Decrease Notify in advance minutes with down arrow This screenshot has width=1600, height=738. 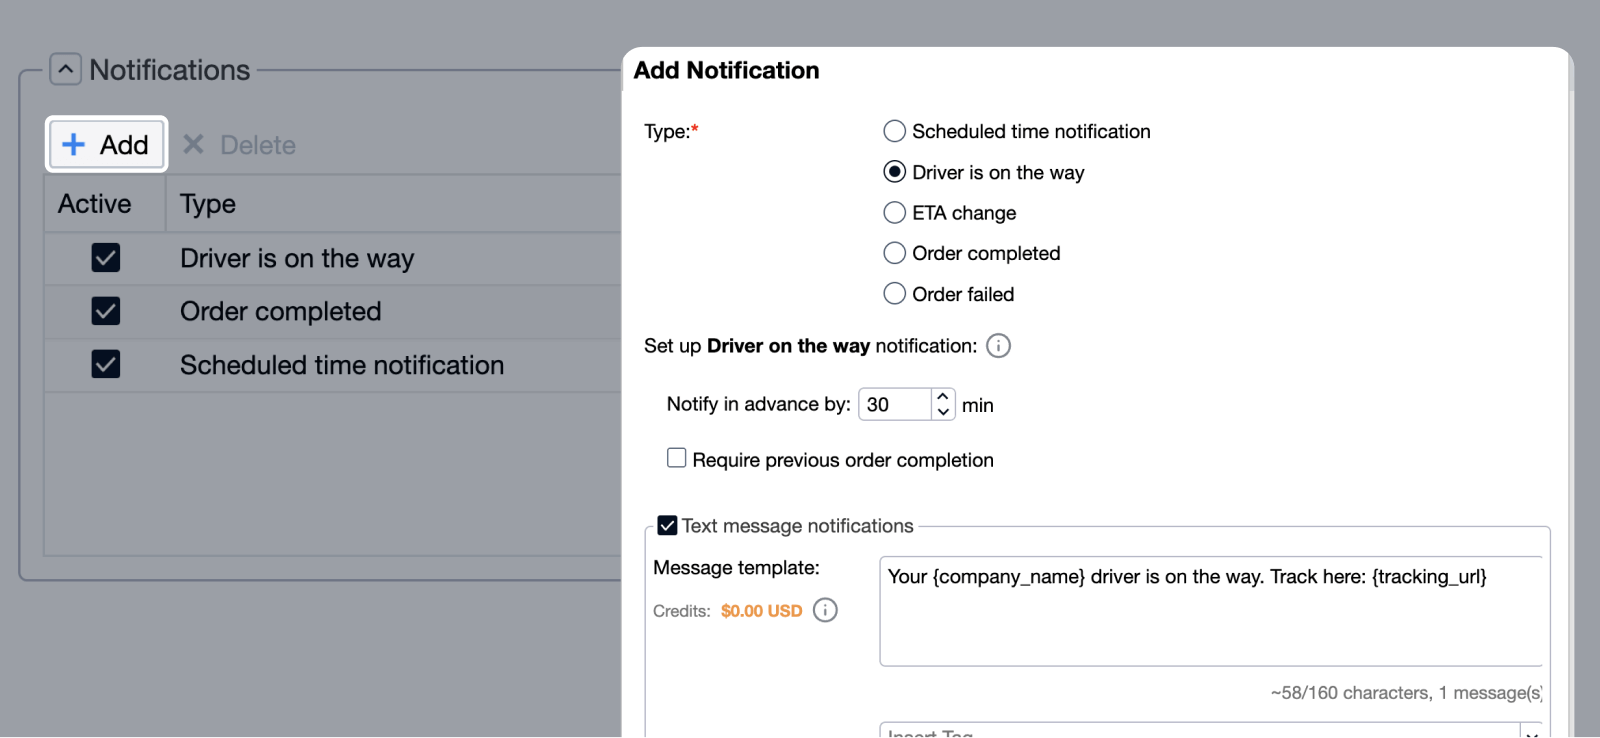click(x=943, y=412)
